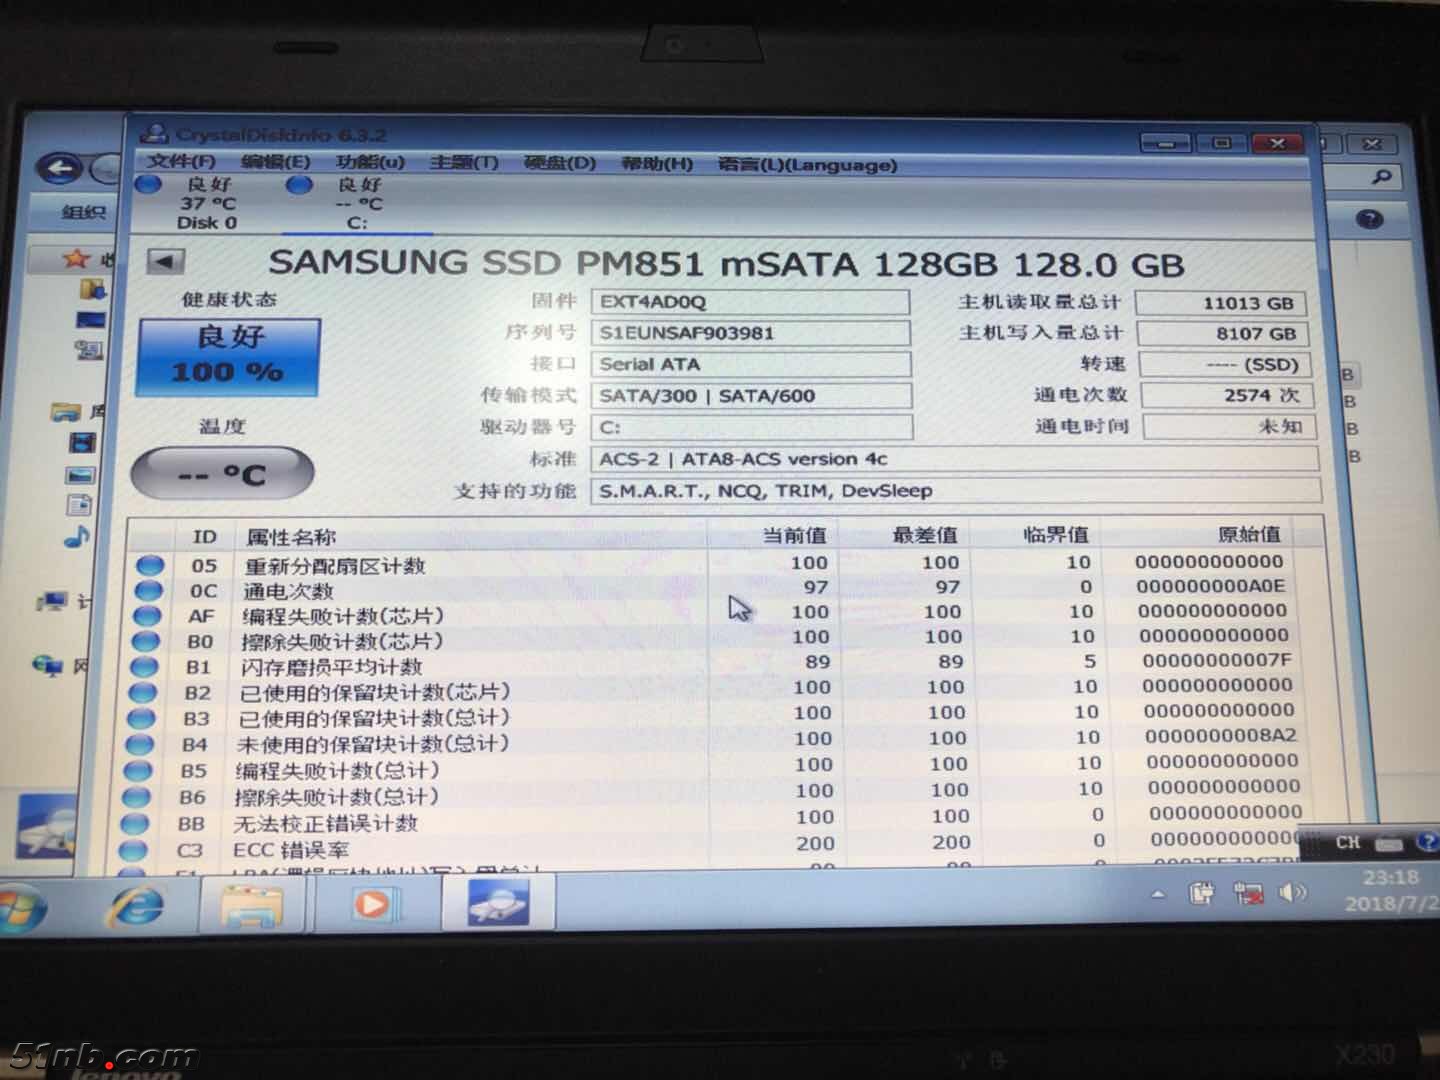Open the 编辑(E) menu

pyautogui.click(x=275, y=161)
